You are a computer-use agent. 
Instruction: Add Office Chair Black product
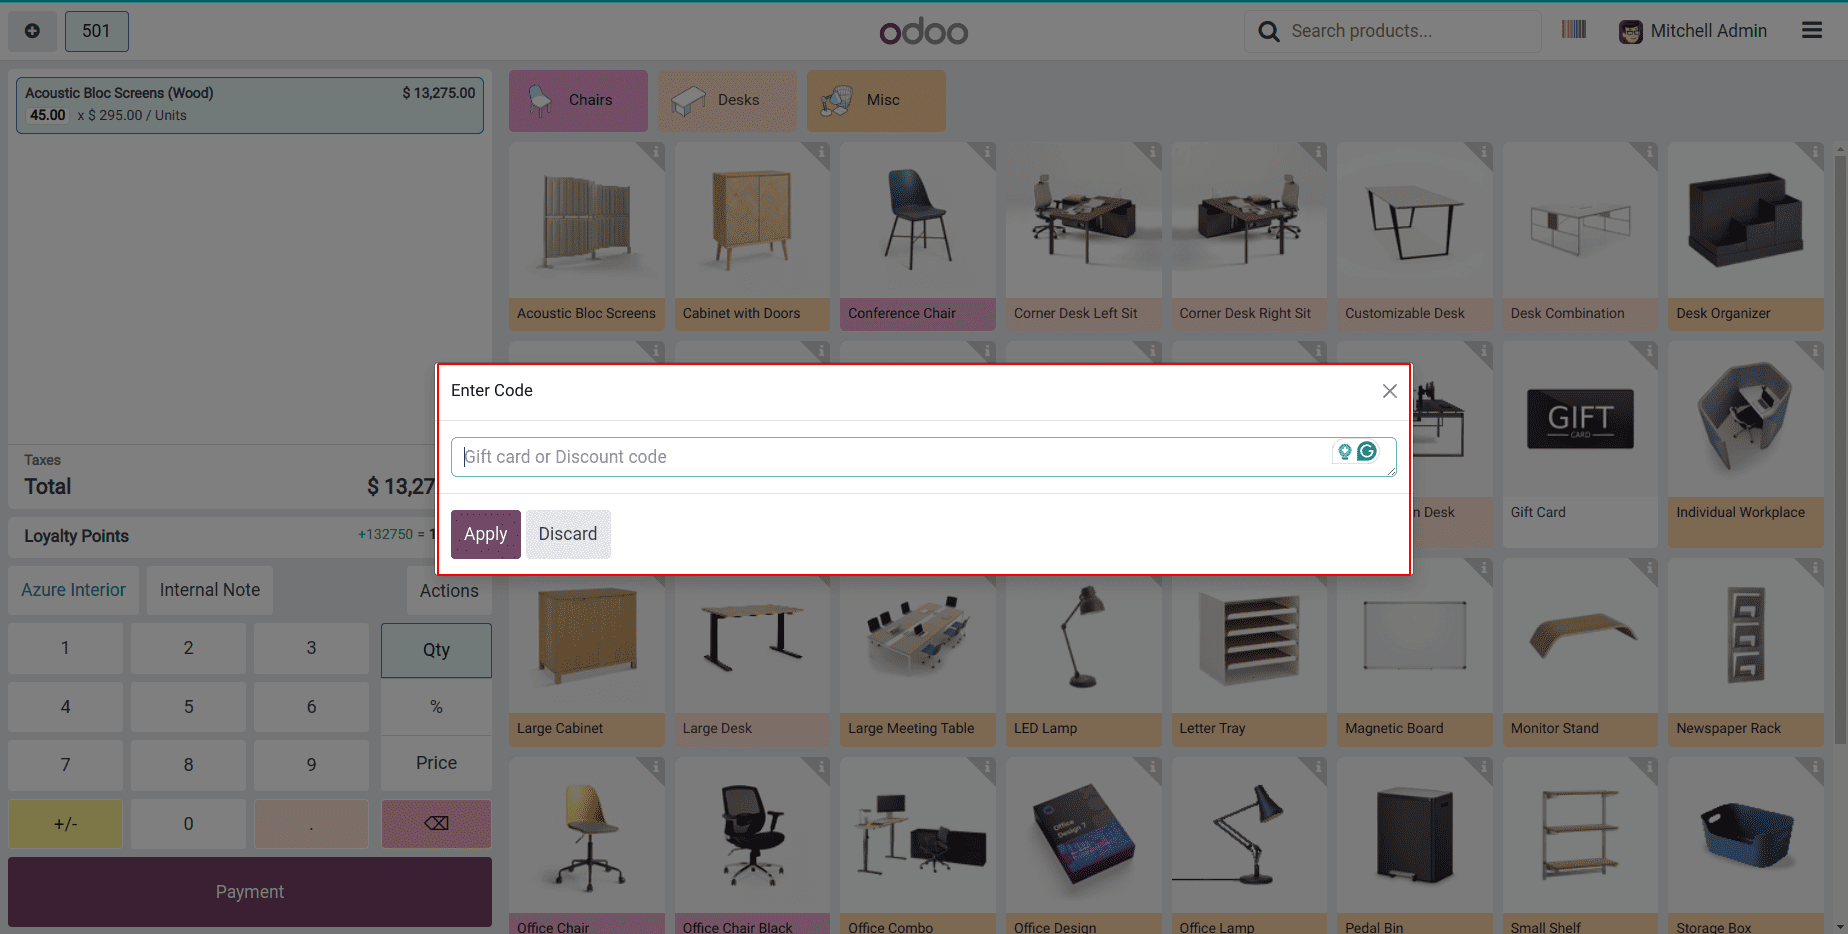752,845
